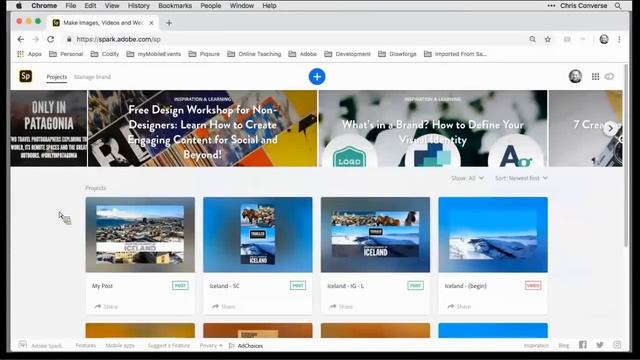Screen dimensions: 640x360
Task: Open the Piqsure bookmarks folder
Action: tap(204, 54)
